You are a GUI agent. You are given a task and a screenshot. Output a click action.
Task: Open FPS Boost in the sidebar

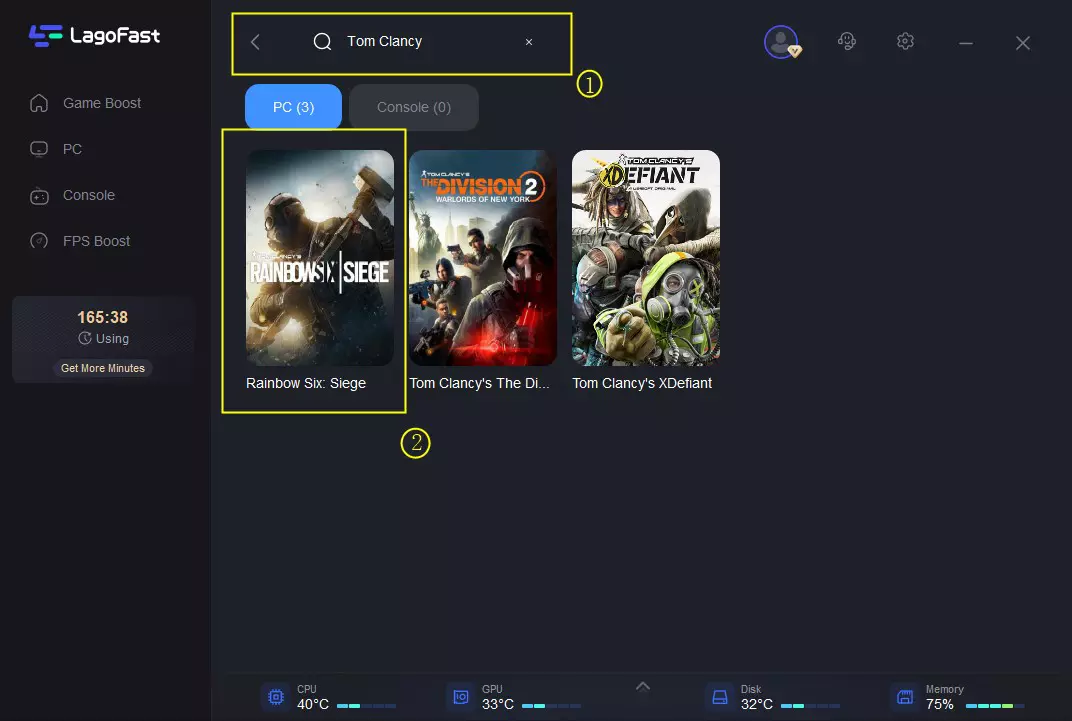pos(96,241)
